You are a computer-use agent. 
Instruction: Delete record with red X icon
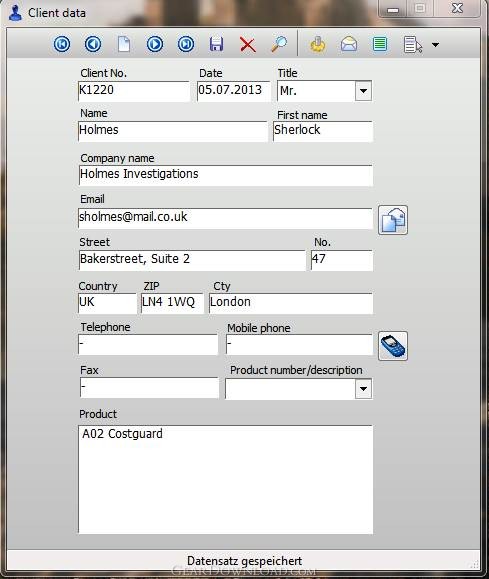[x=248, y=45]
